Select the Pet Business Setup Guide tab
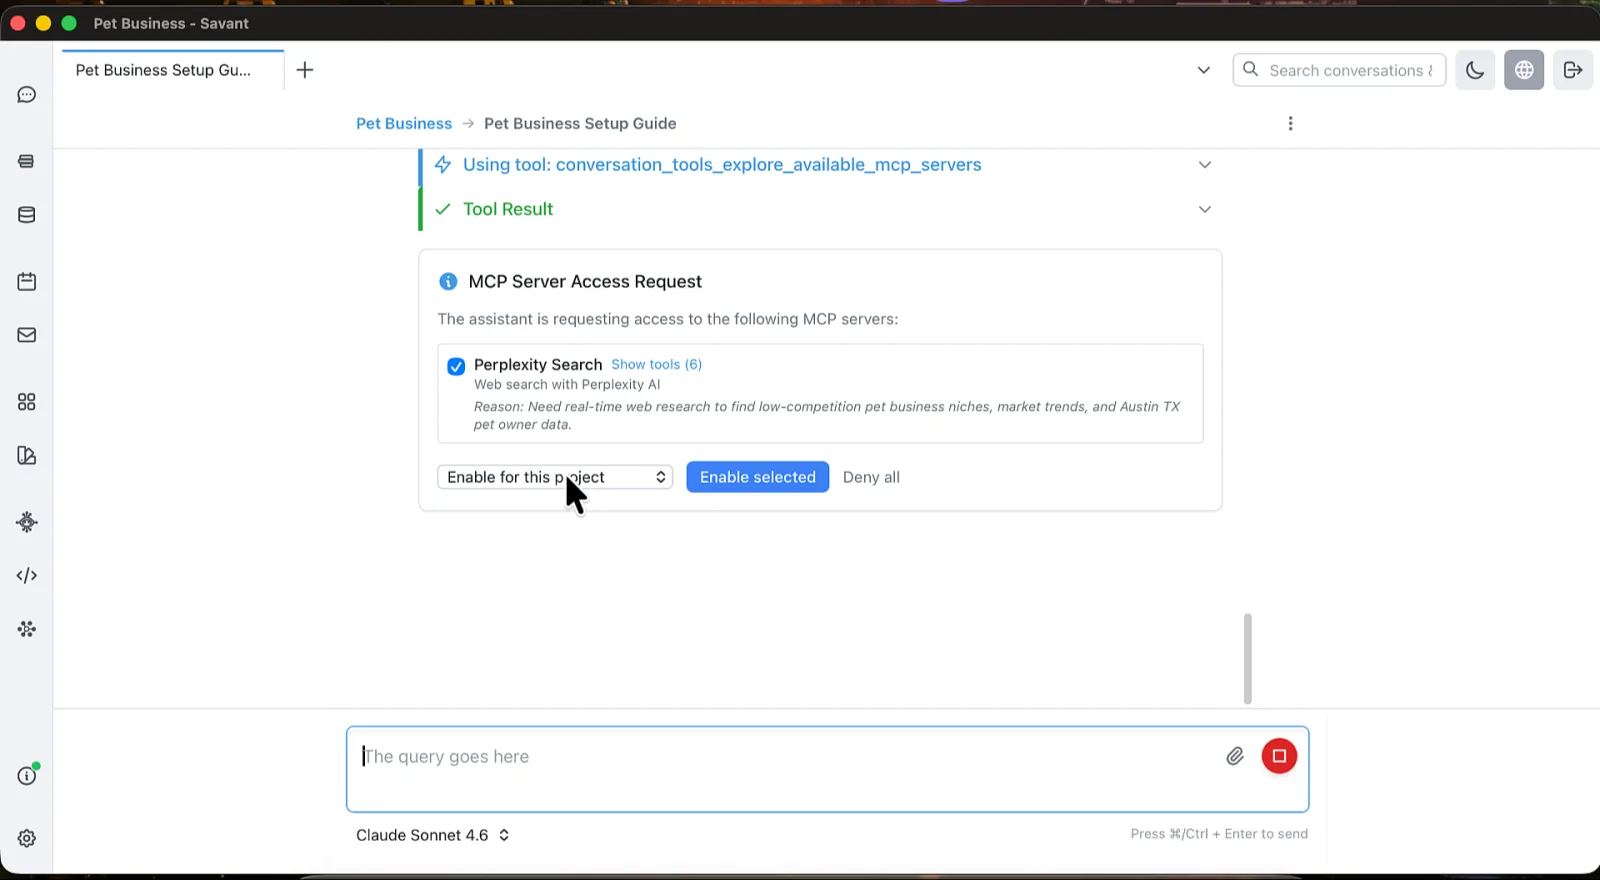The height and width of the screenshot is (880, 1600). pos(173,70)
